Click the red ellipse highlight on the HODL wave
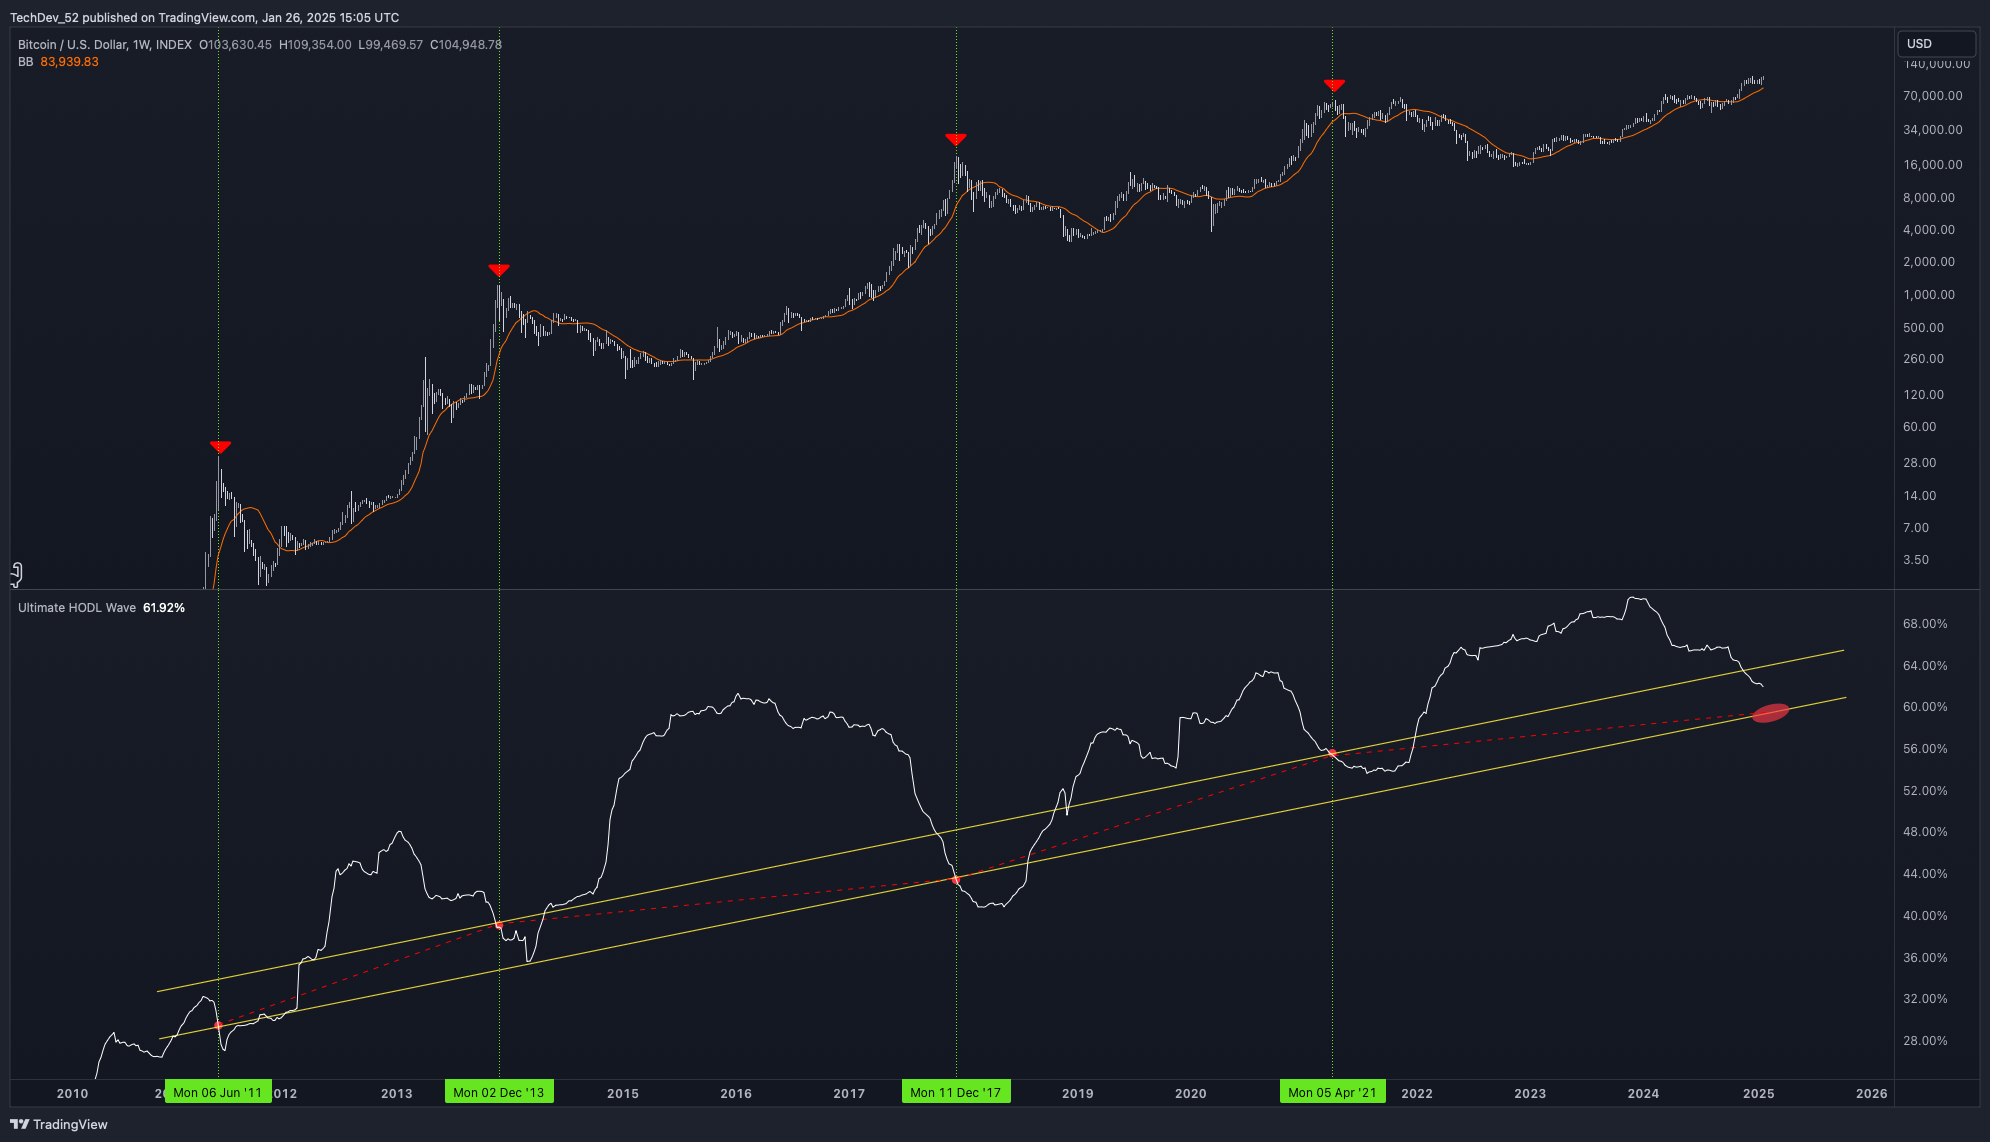Image resolution: width=1990 pixels, height=1142 pixels. click(1769, 713)
